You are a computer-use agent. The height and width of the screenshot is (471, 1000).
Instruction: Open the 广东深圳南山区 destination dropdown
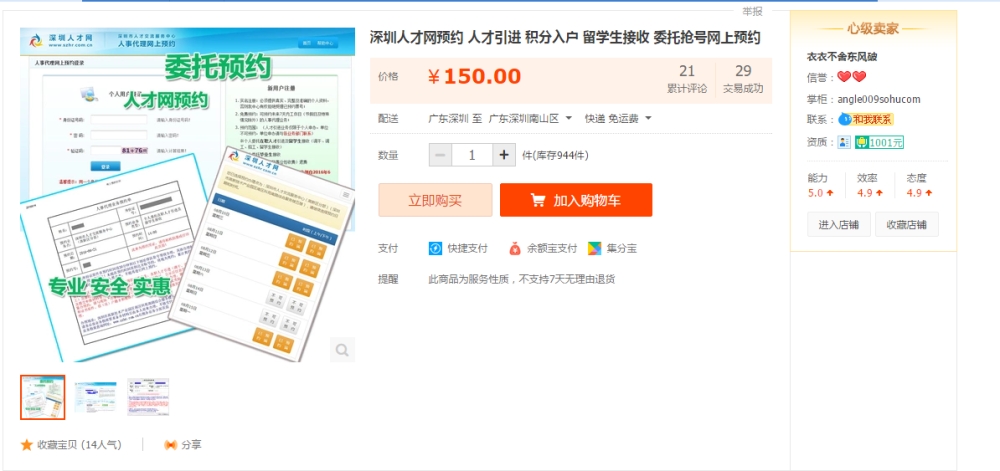coord(530,119)
